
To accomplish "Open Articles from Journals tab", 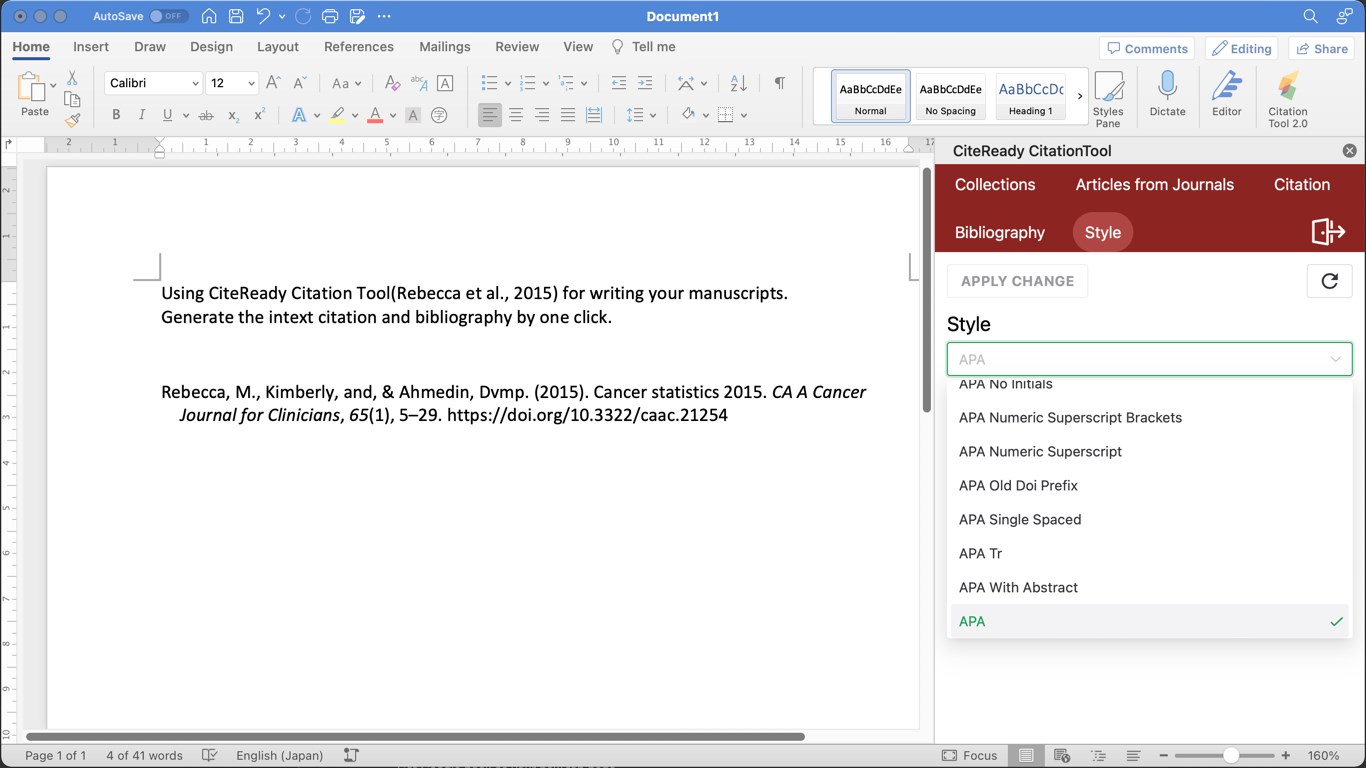I will pyautogui.click(x=1155, y=184).
